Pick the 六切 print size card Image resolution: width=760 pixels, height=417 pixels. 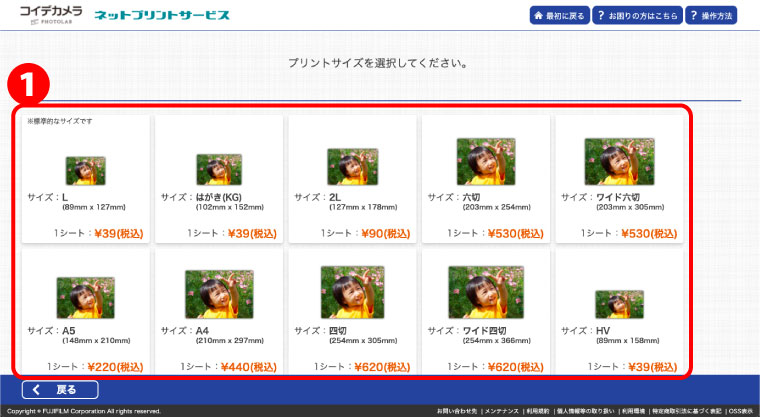click(485, 160)
